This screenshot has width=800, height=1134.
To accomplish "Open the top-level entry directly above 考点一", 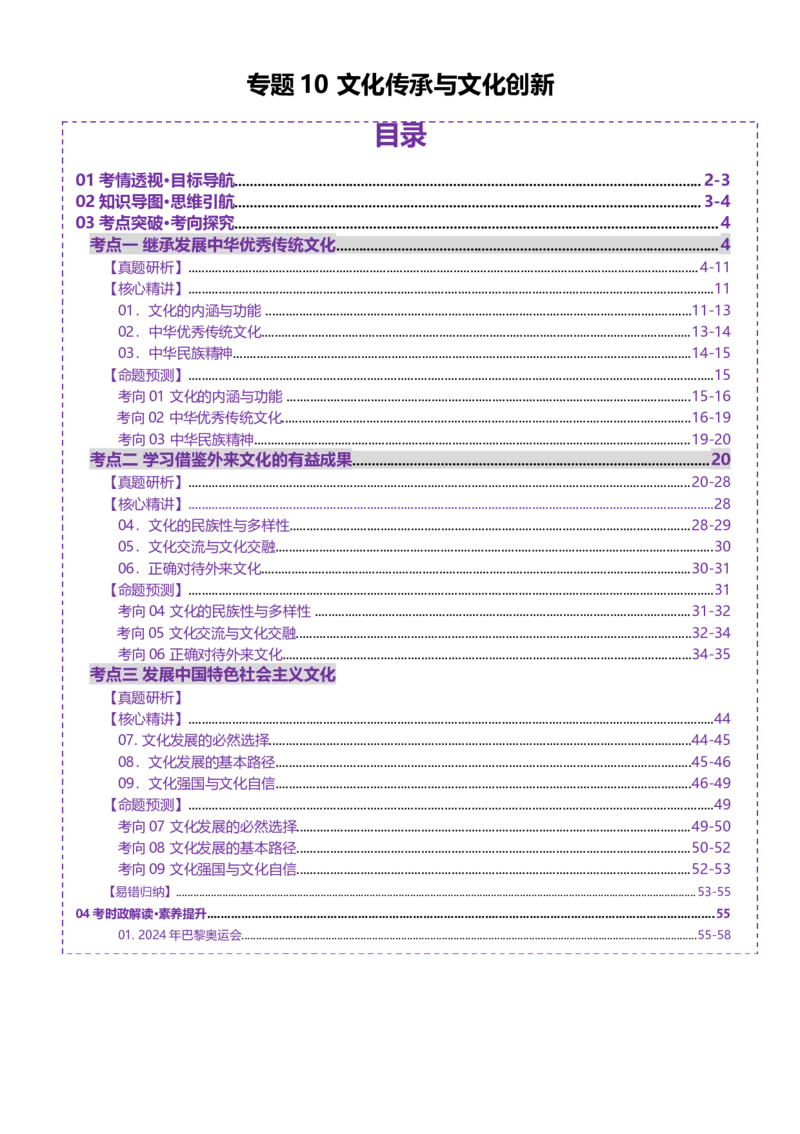I will [x=155, y=221].
